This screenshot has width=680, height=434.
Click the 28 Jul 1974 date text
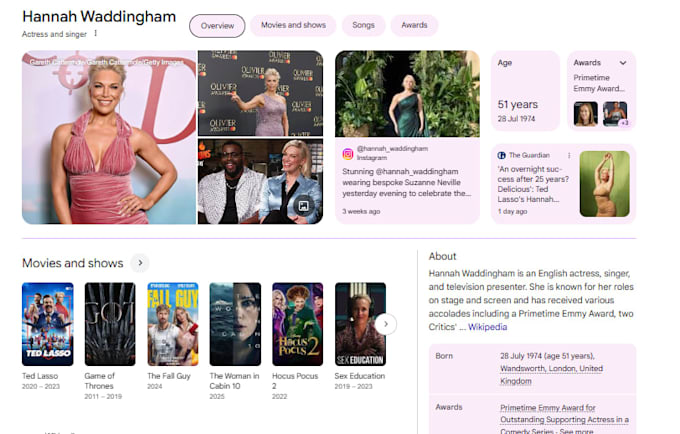516,119
